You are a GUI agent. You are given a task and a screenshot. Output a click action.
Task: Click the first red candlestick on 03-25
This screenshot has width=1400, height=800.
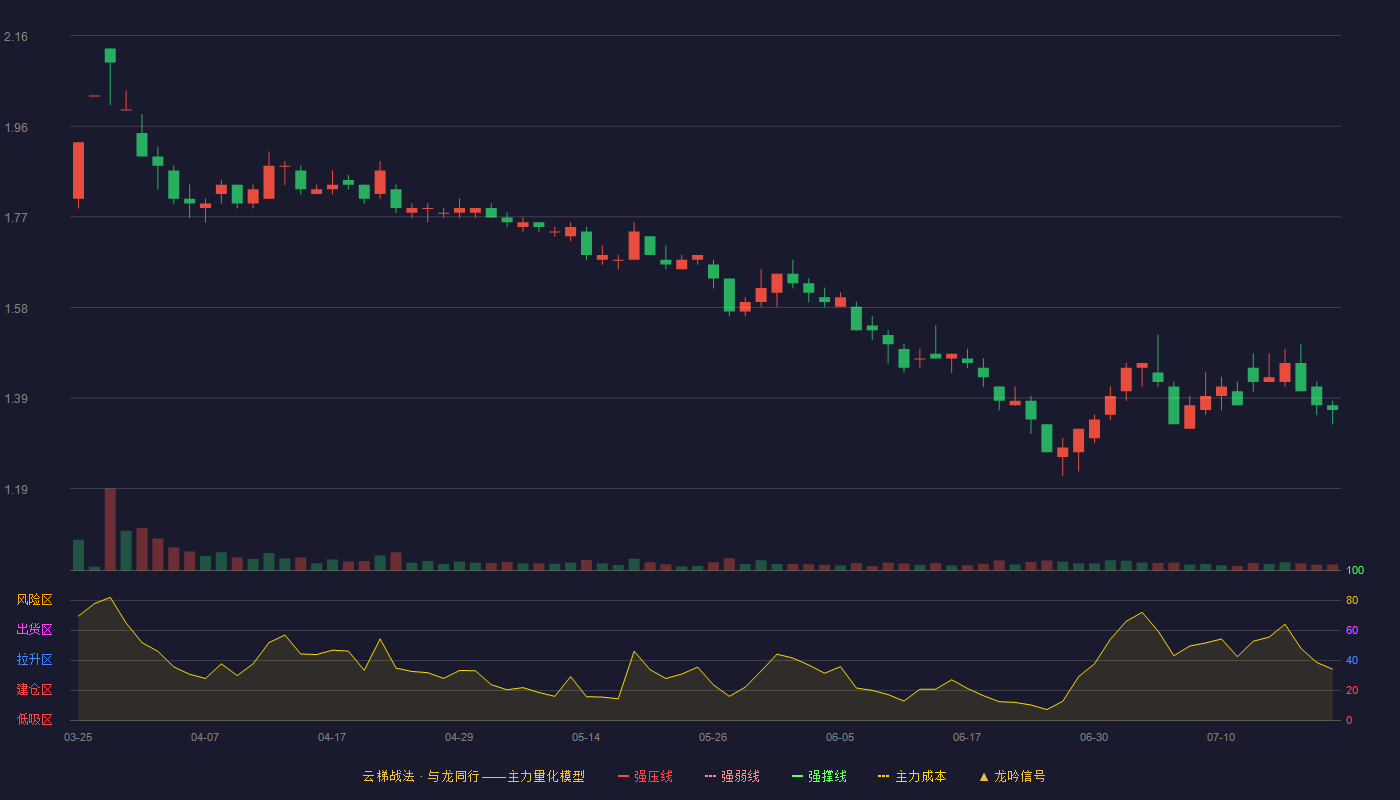coord(78,170)
